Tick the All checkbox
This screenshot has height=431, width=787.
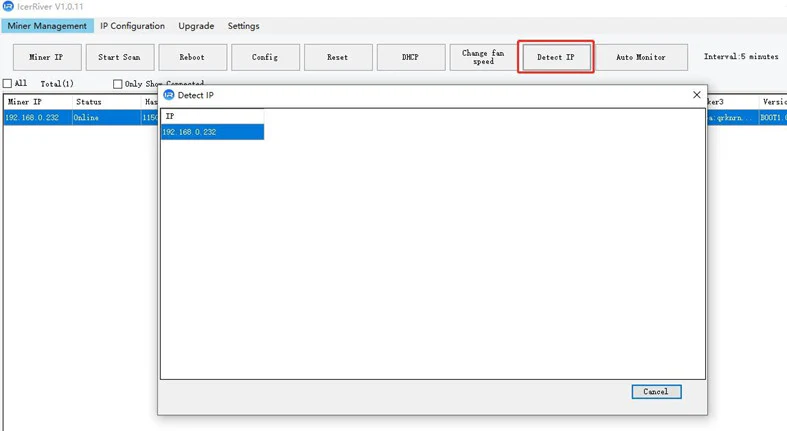click(x=8, y=84)
